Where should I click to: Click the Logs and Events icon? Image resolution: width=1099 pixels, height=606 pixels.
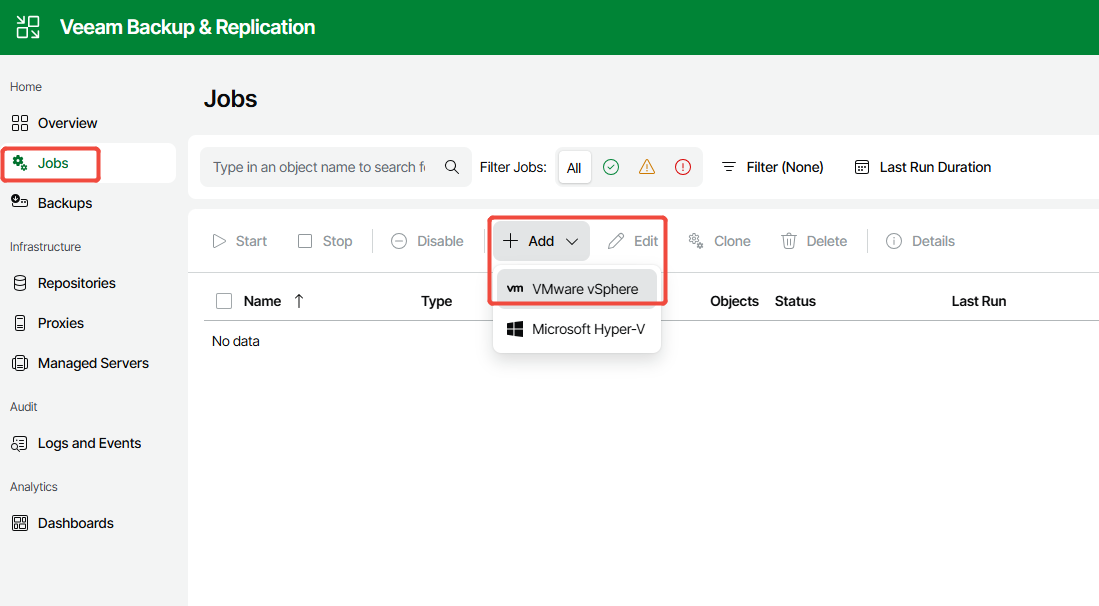click(20, 443)
